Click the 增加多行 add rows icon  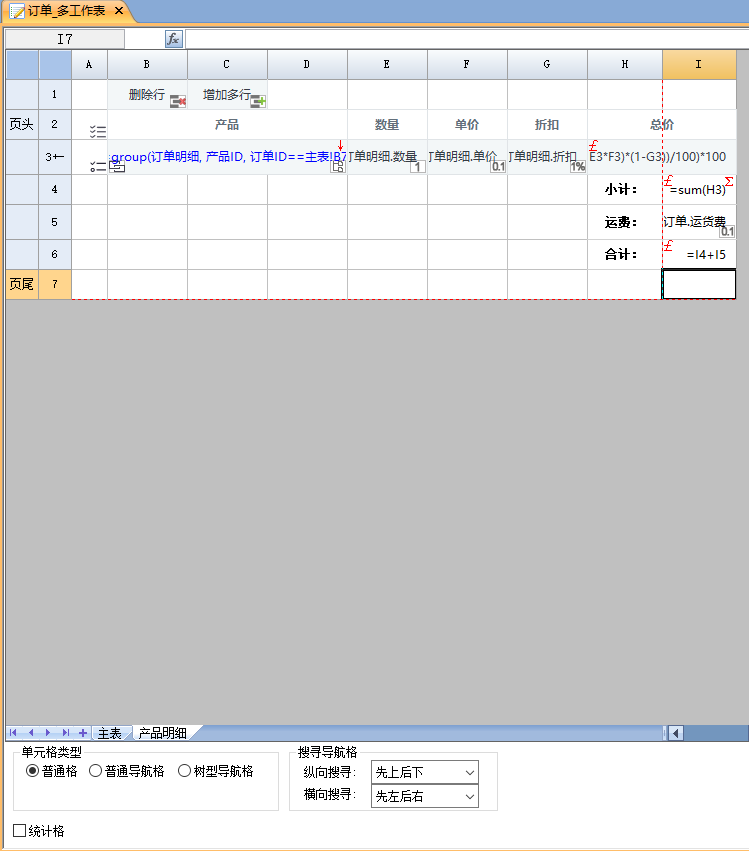pos(258,101)
